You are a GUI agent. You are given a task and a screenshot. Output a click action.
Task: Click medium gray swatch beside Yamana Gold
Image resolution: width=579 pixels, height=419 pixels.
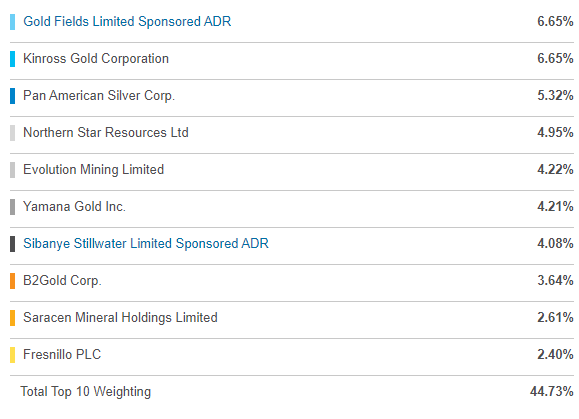coord(13,207)
